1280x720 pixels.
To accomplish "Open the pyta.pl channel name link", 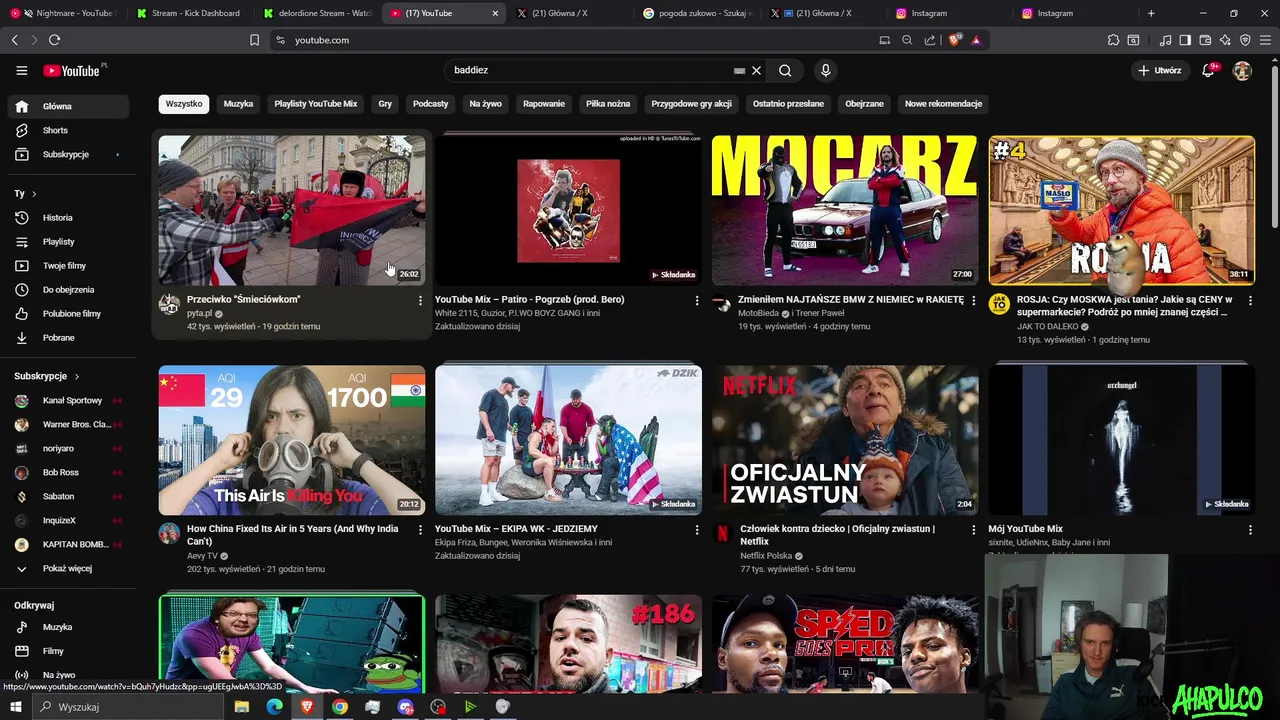I will point(199,313).
